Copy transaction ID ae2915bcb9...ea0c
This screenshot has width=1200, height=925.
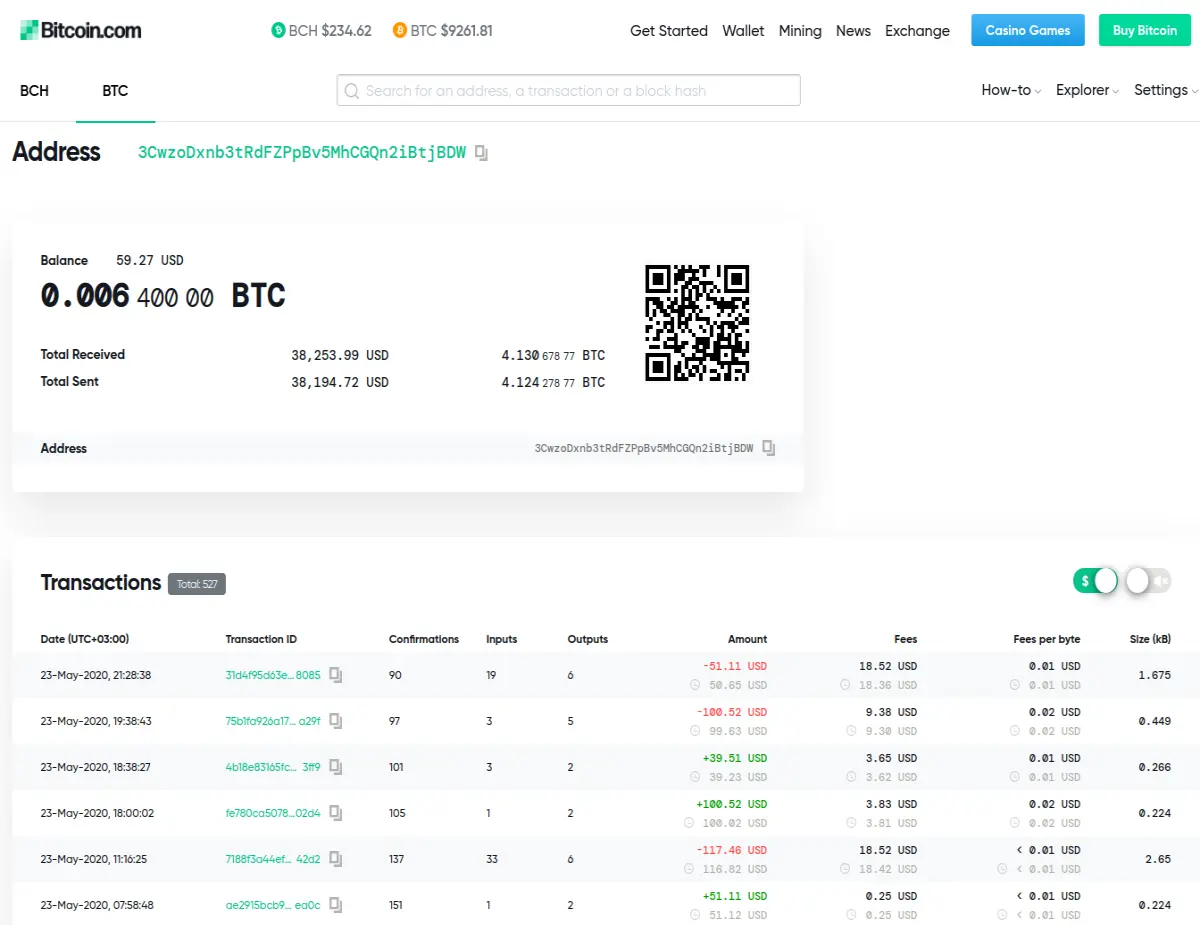336,905
